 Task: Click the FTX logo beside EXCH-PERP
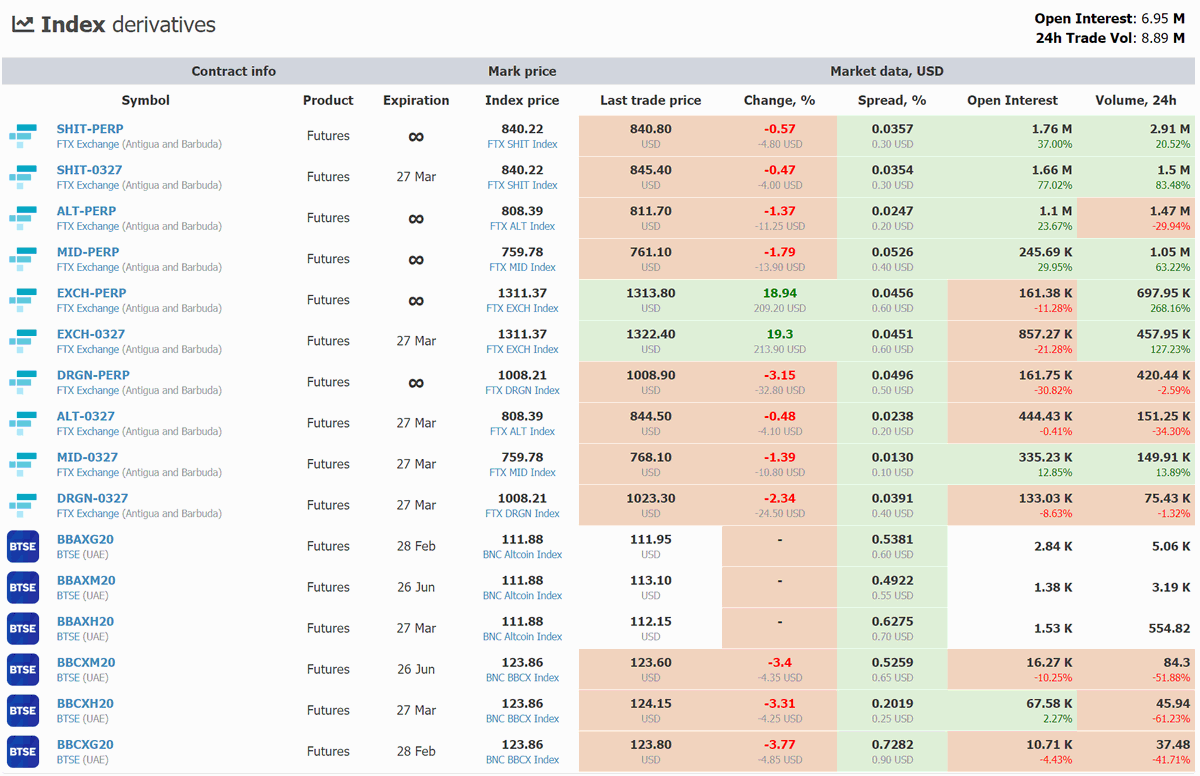coord(22,300)
